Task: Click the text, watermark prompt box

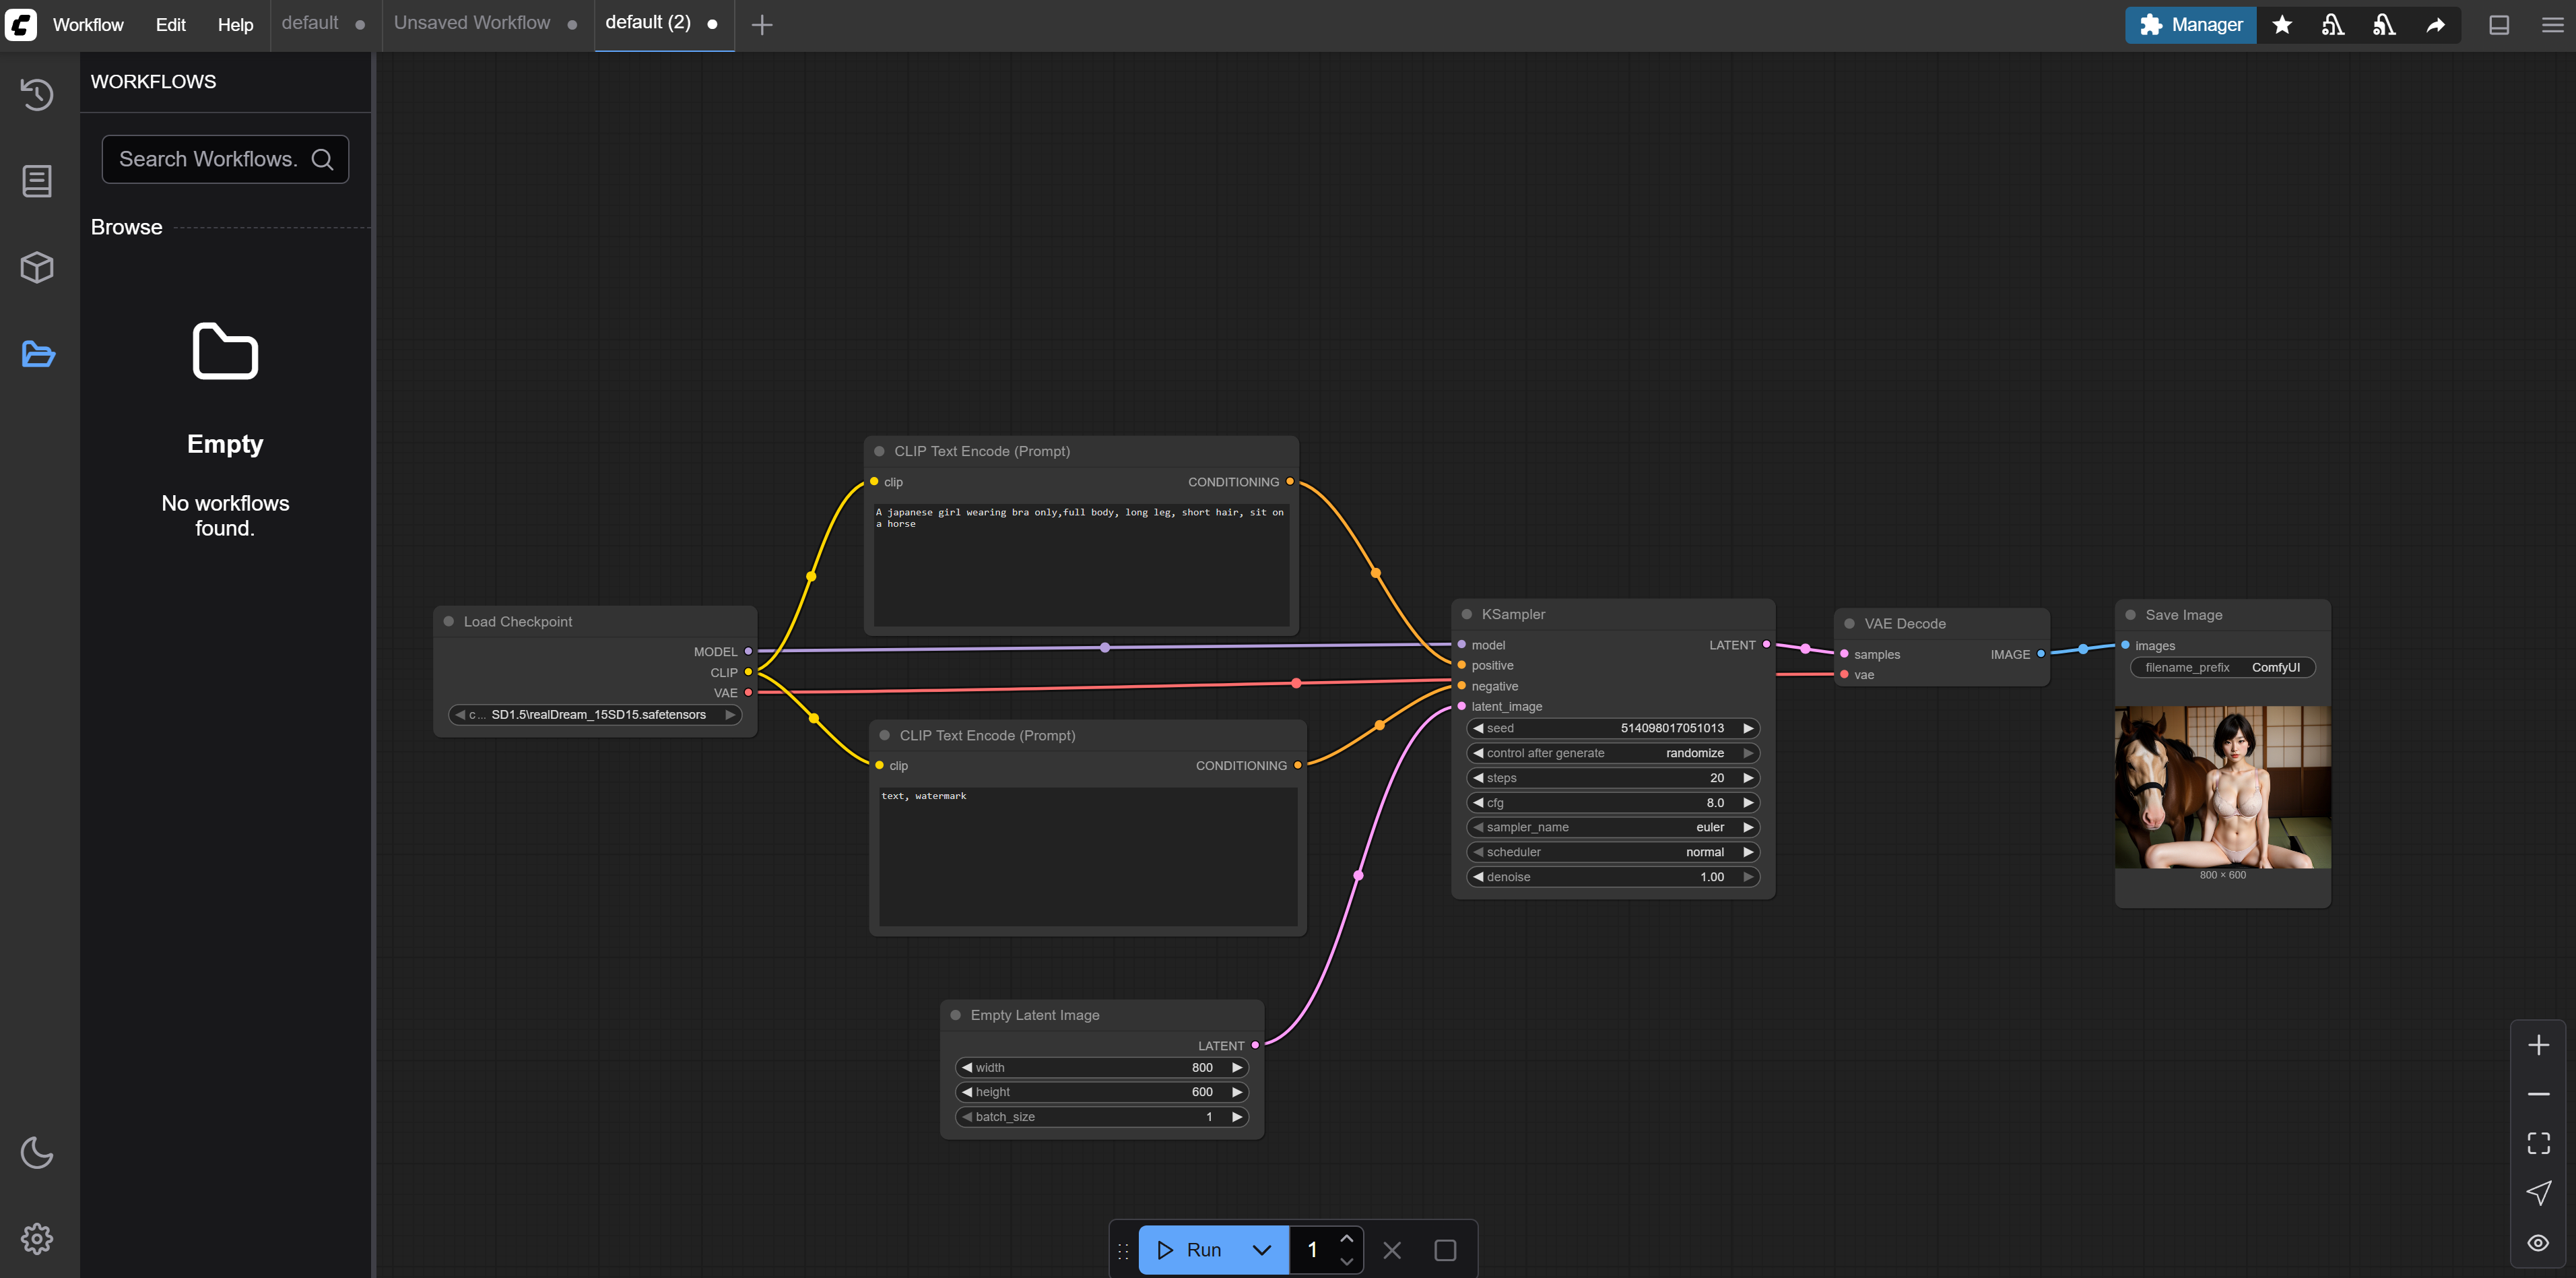Action: click(x=1088, y=857)
